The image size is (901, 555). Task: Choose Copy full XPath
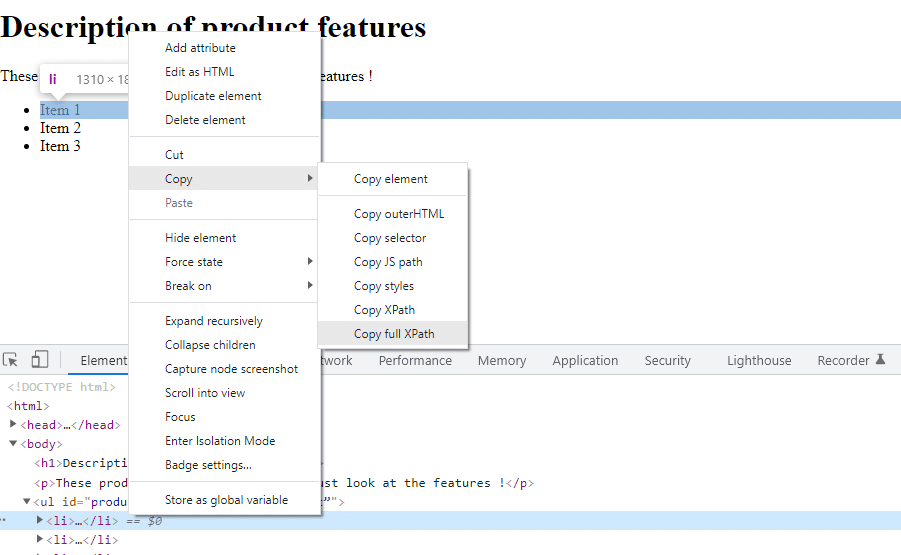coord(394,334)
